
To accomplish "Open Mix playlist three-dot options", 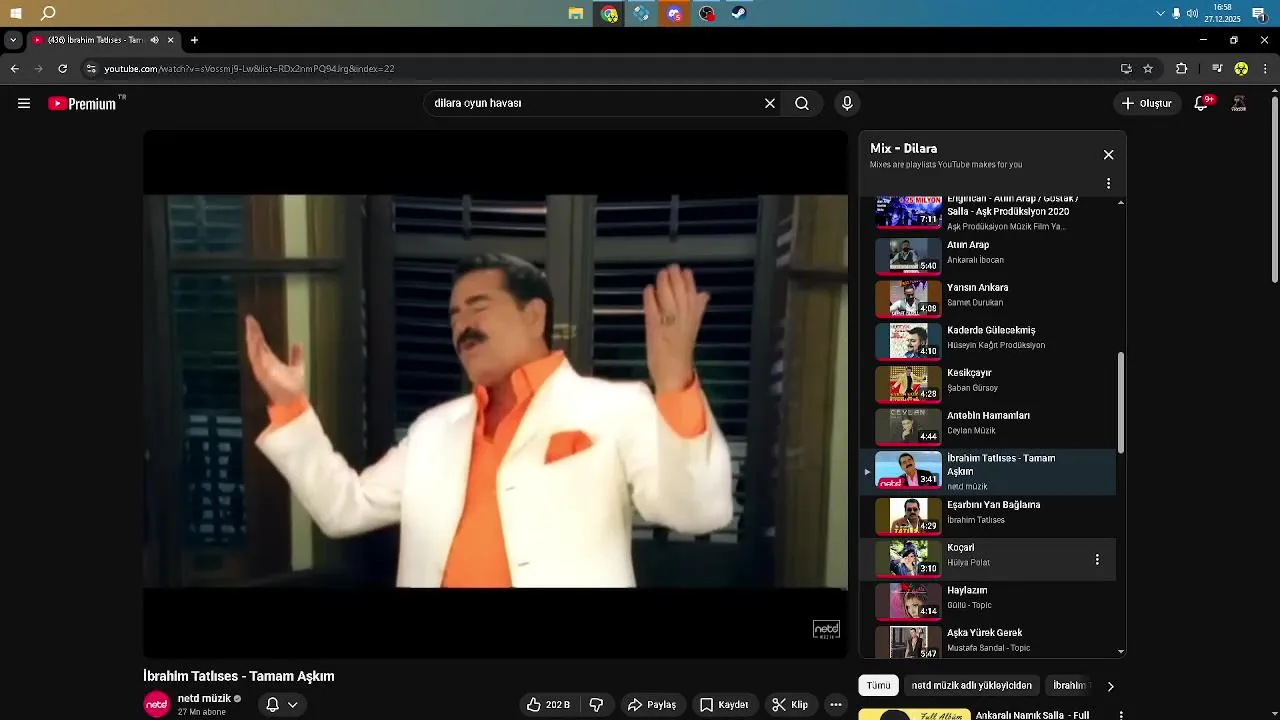I will [1108, 183].
